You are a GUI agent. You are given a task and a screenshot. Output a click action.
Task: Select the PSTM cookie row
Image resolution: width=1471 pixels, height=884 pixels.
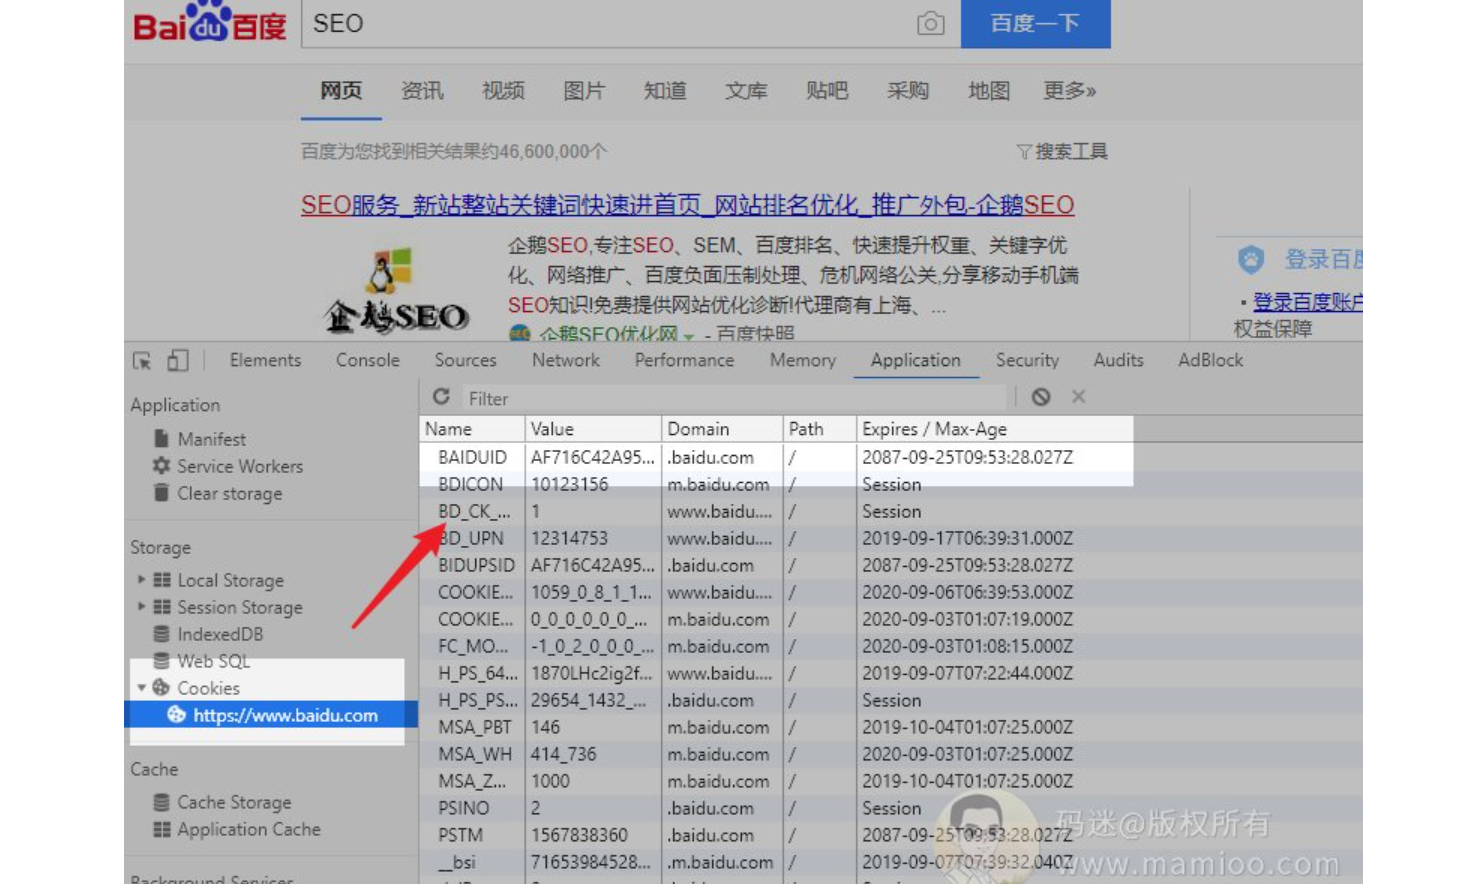(890, 835)
